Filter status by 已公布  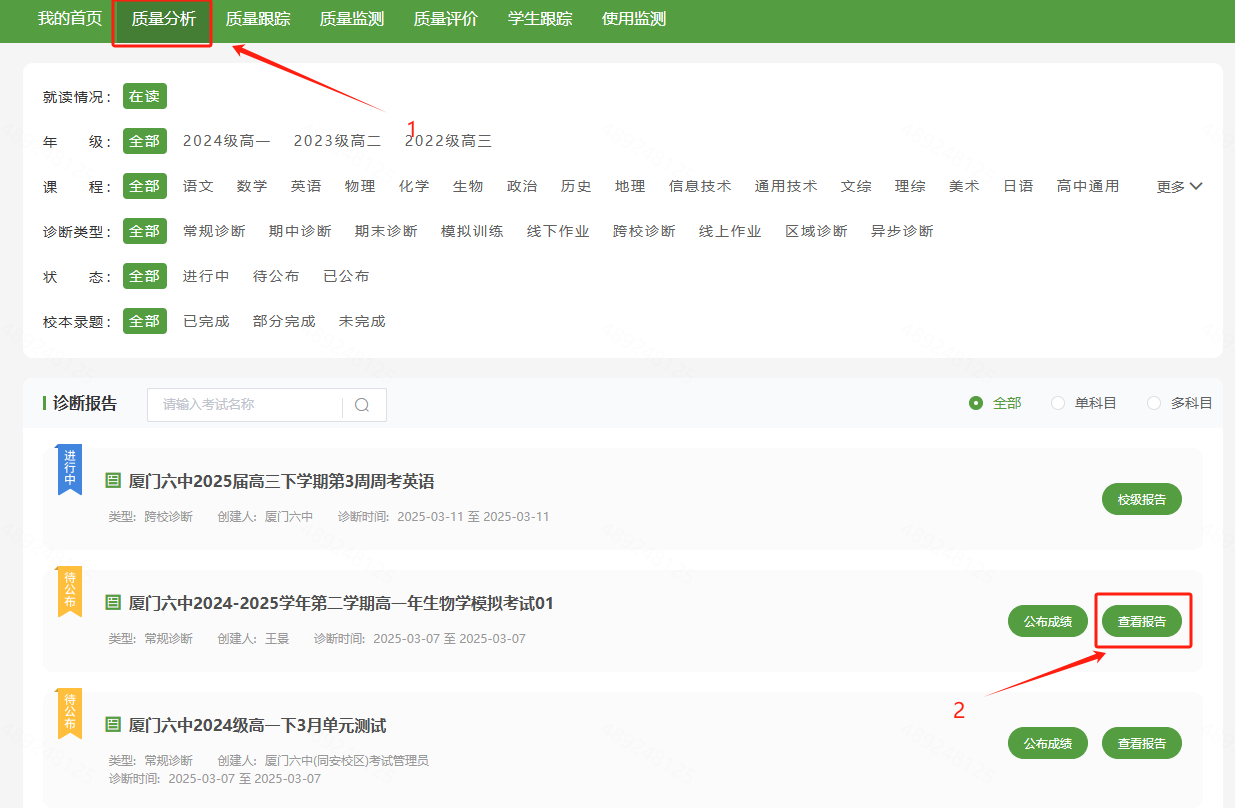click(x=346, y=276)
